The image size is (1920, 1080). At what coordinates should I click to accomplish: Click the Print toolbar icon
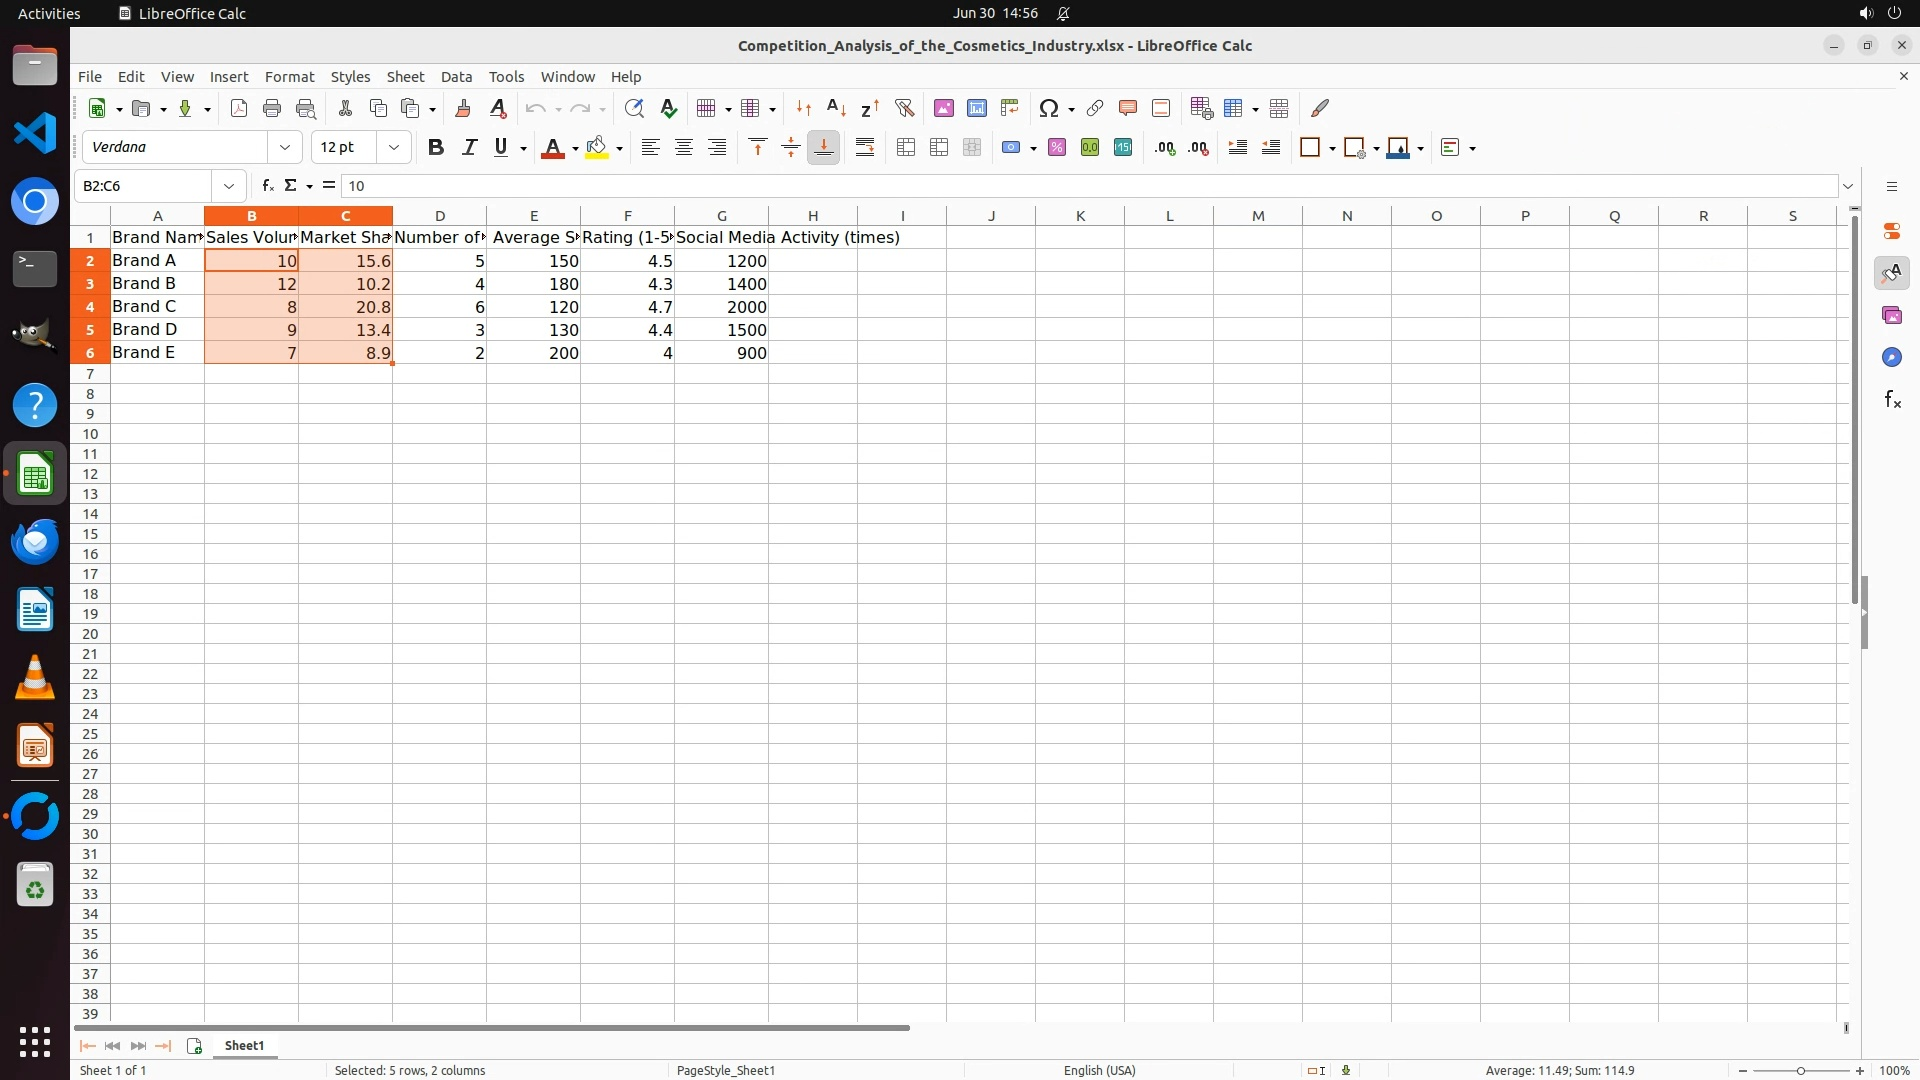[x=272, y=108]
